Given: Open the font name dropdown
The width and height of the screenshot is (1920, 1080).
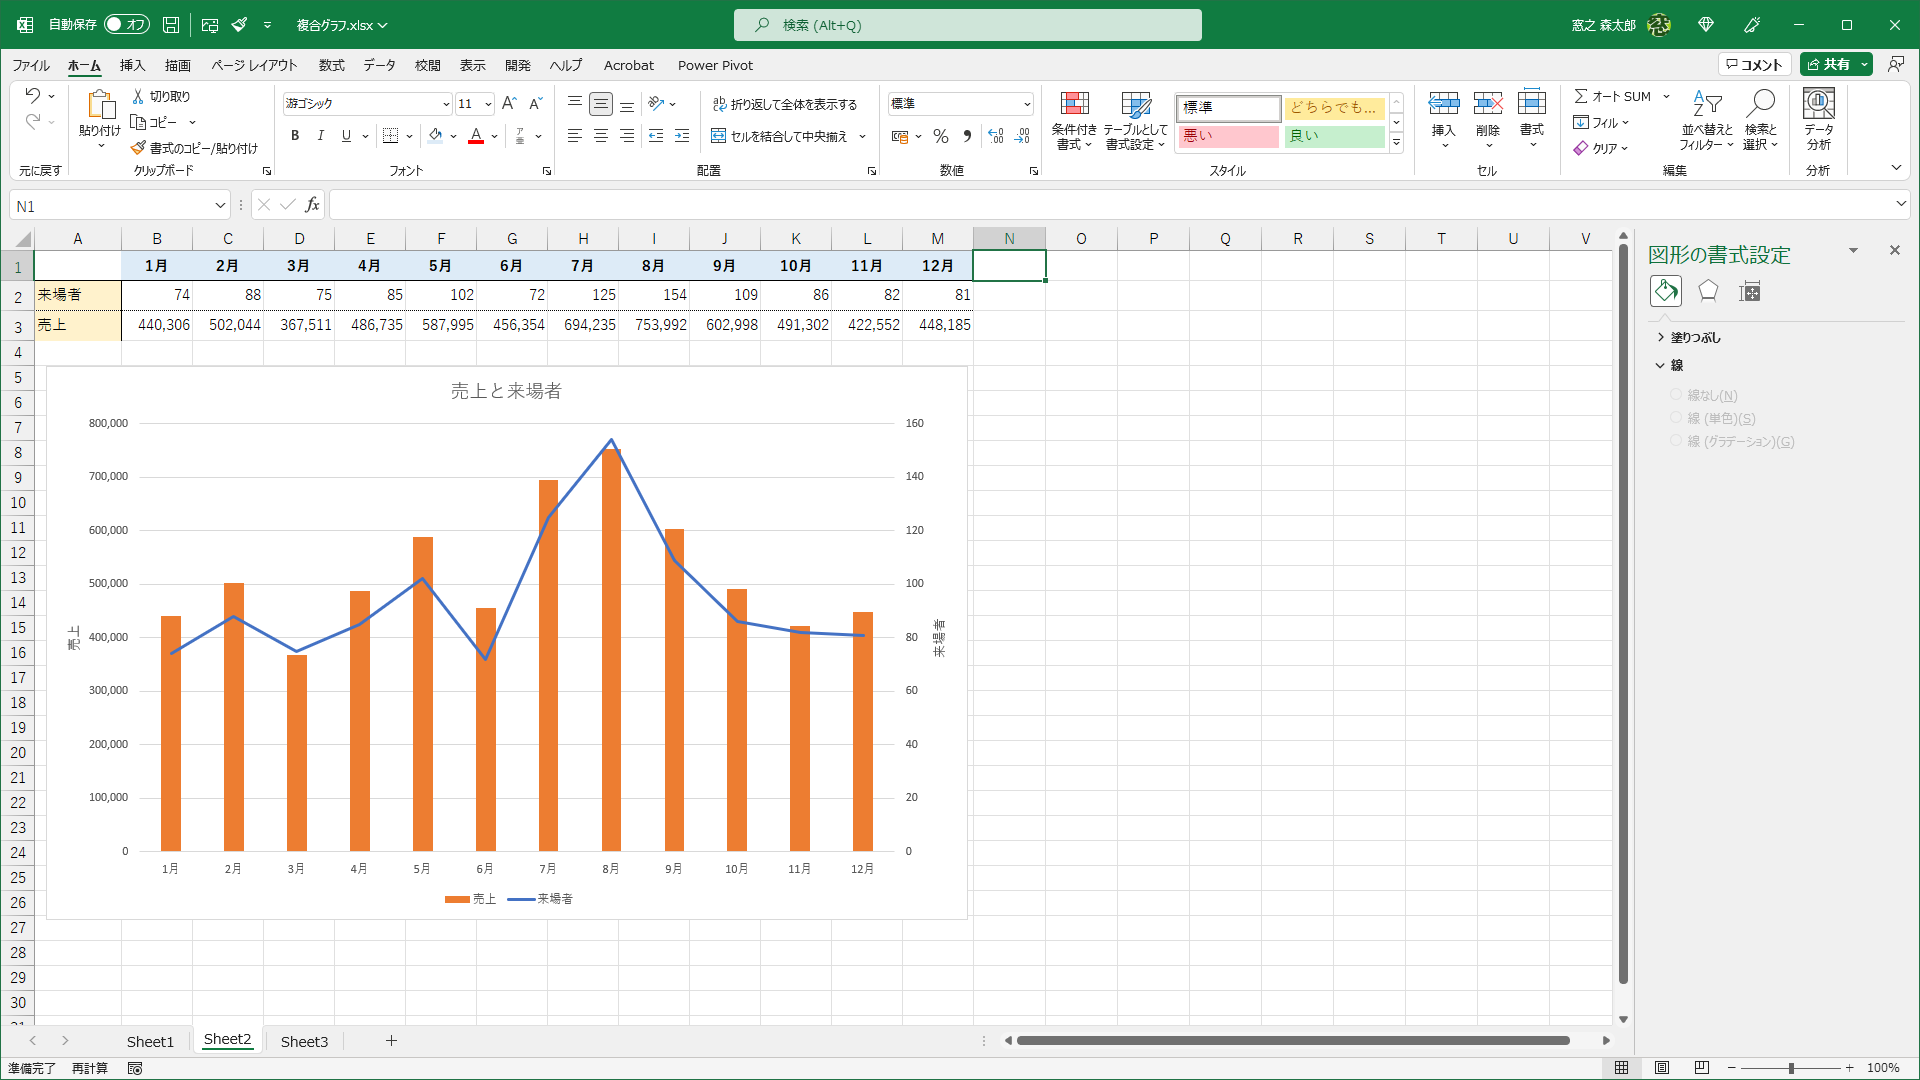Looking at the screenshot, I should (446, 104).
